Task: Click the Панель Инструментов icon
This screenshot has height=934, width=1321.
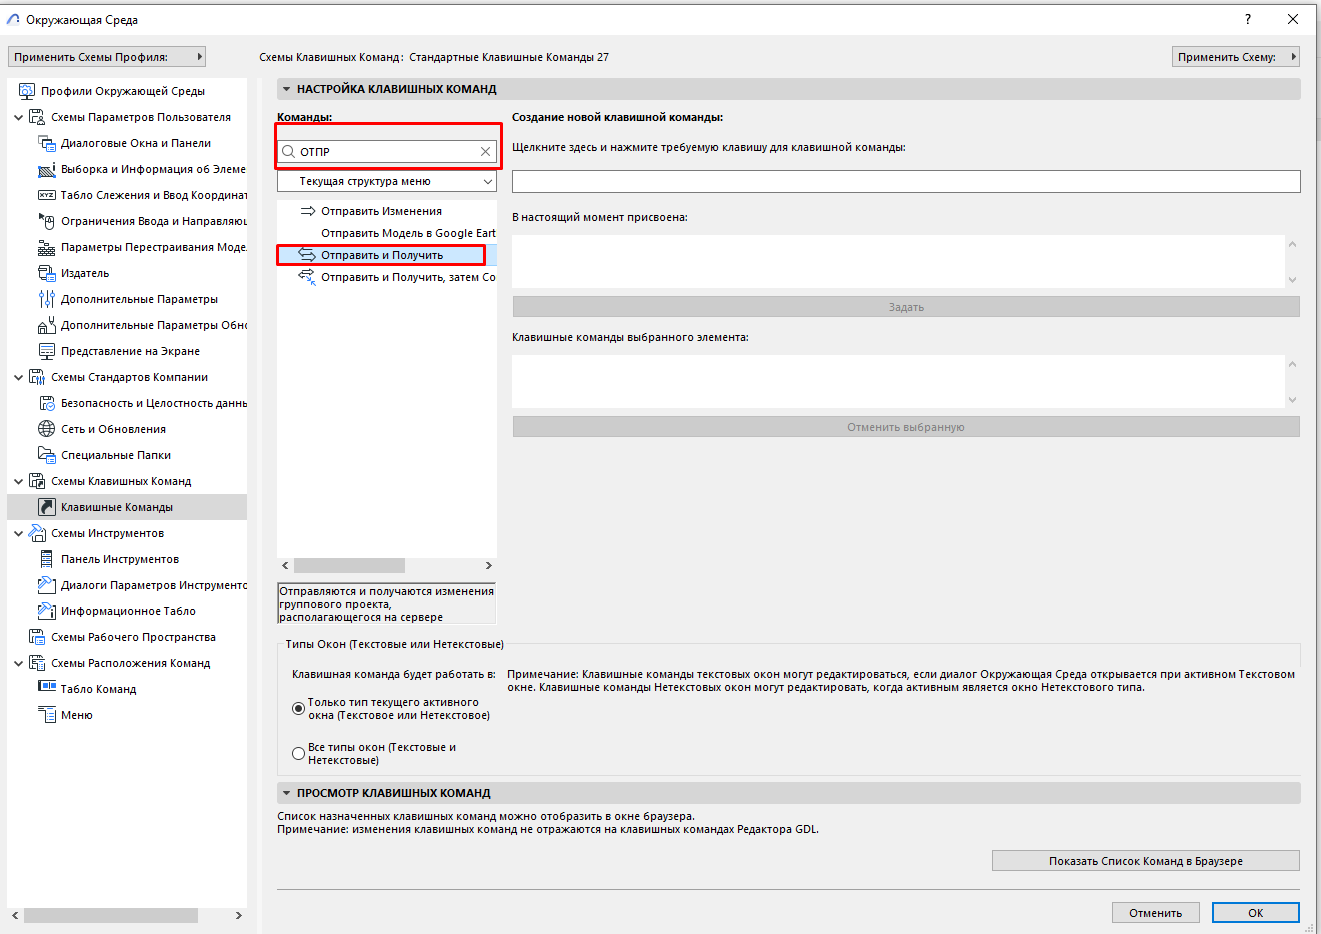Action: [x=46, y=559]
